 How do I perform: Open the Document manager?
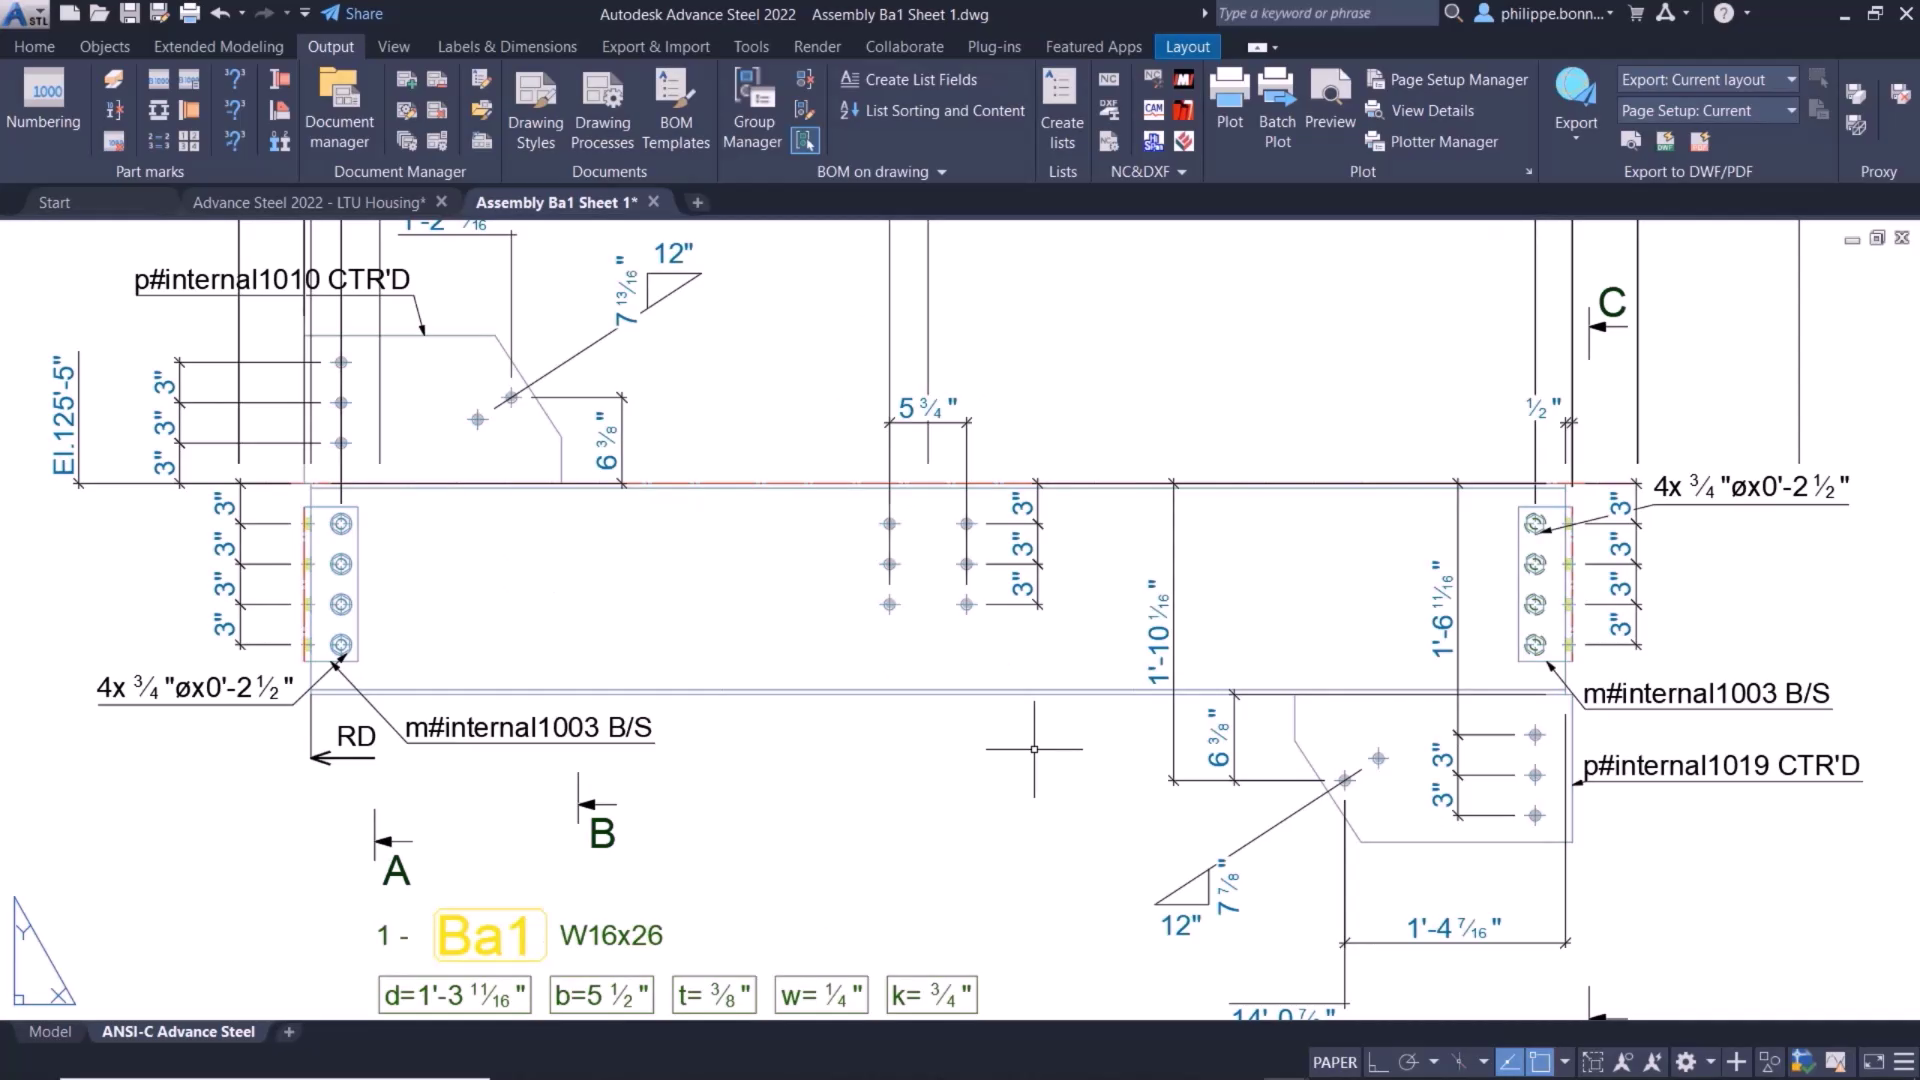[x=339, y=108]
